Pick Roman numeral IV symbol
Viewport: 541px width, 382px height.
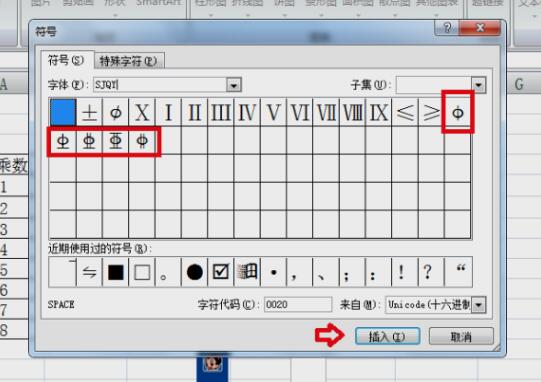[x=247, y=112]
